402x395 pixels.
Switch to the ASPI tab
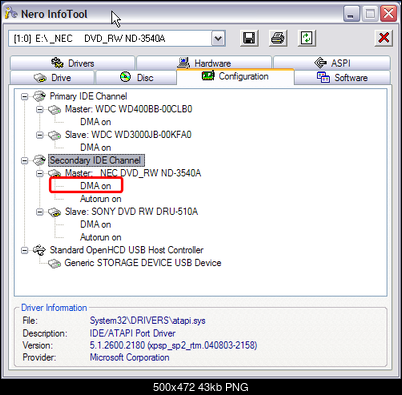pos(332,63)
